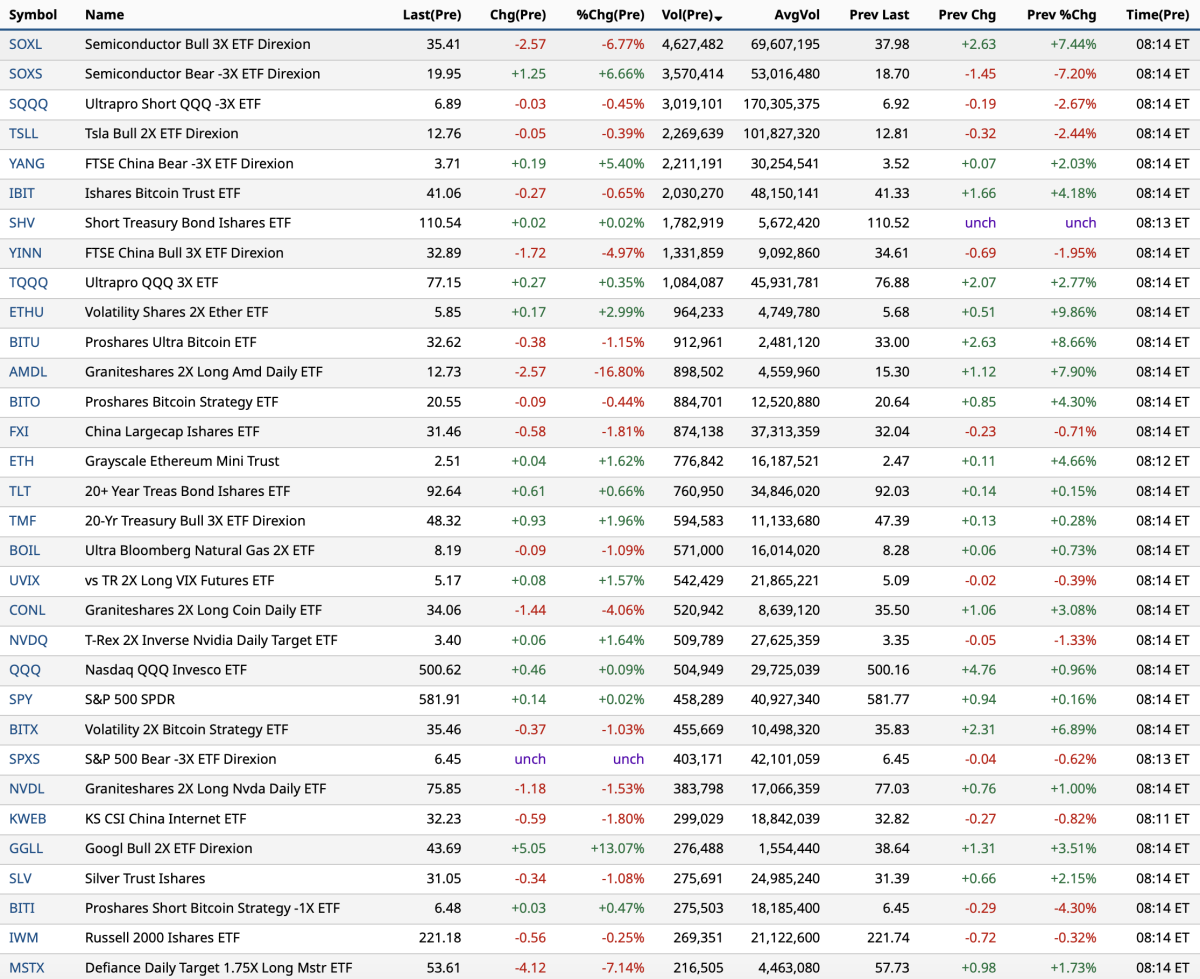Click the QQQ ticker symbol
This screenshot has width=1200, height=979.
tap(24, 670)
